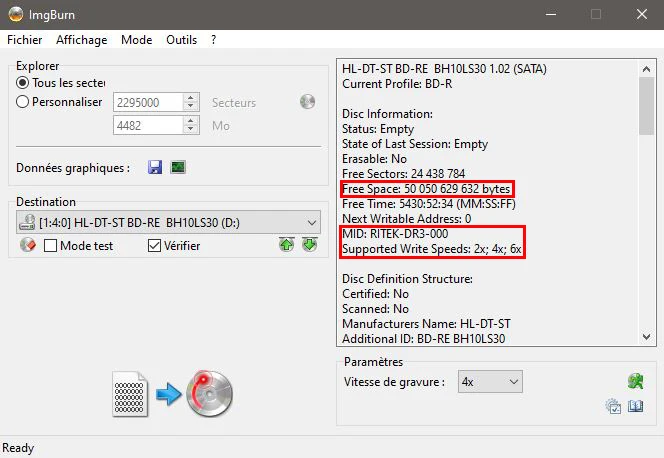Image resolution: width=664 pixels, height=458 pixels.
Task: Open the Fichier menu
Action: [25, 40]
